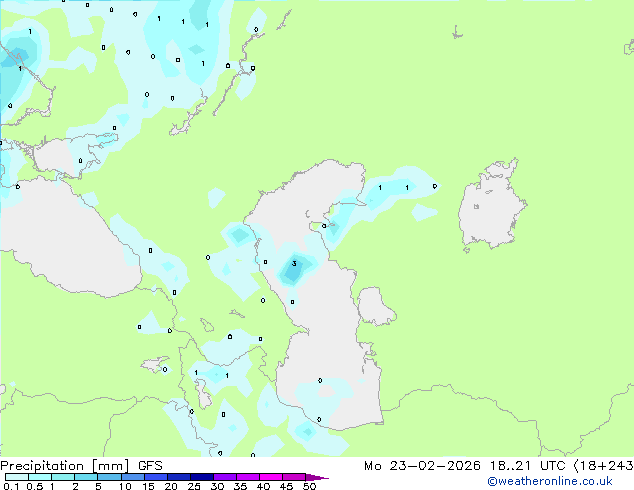The width and height of the screenshot is (634, 490).
Task: Pick the 0.5–1 mm legend color box
Action: pyautogui.click(x=40, y=477)
